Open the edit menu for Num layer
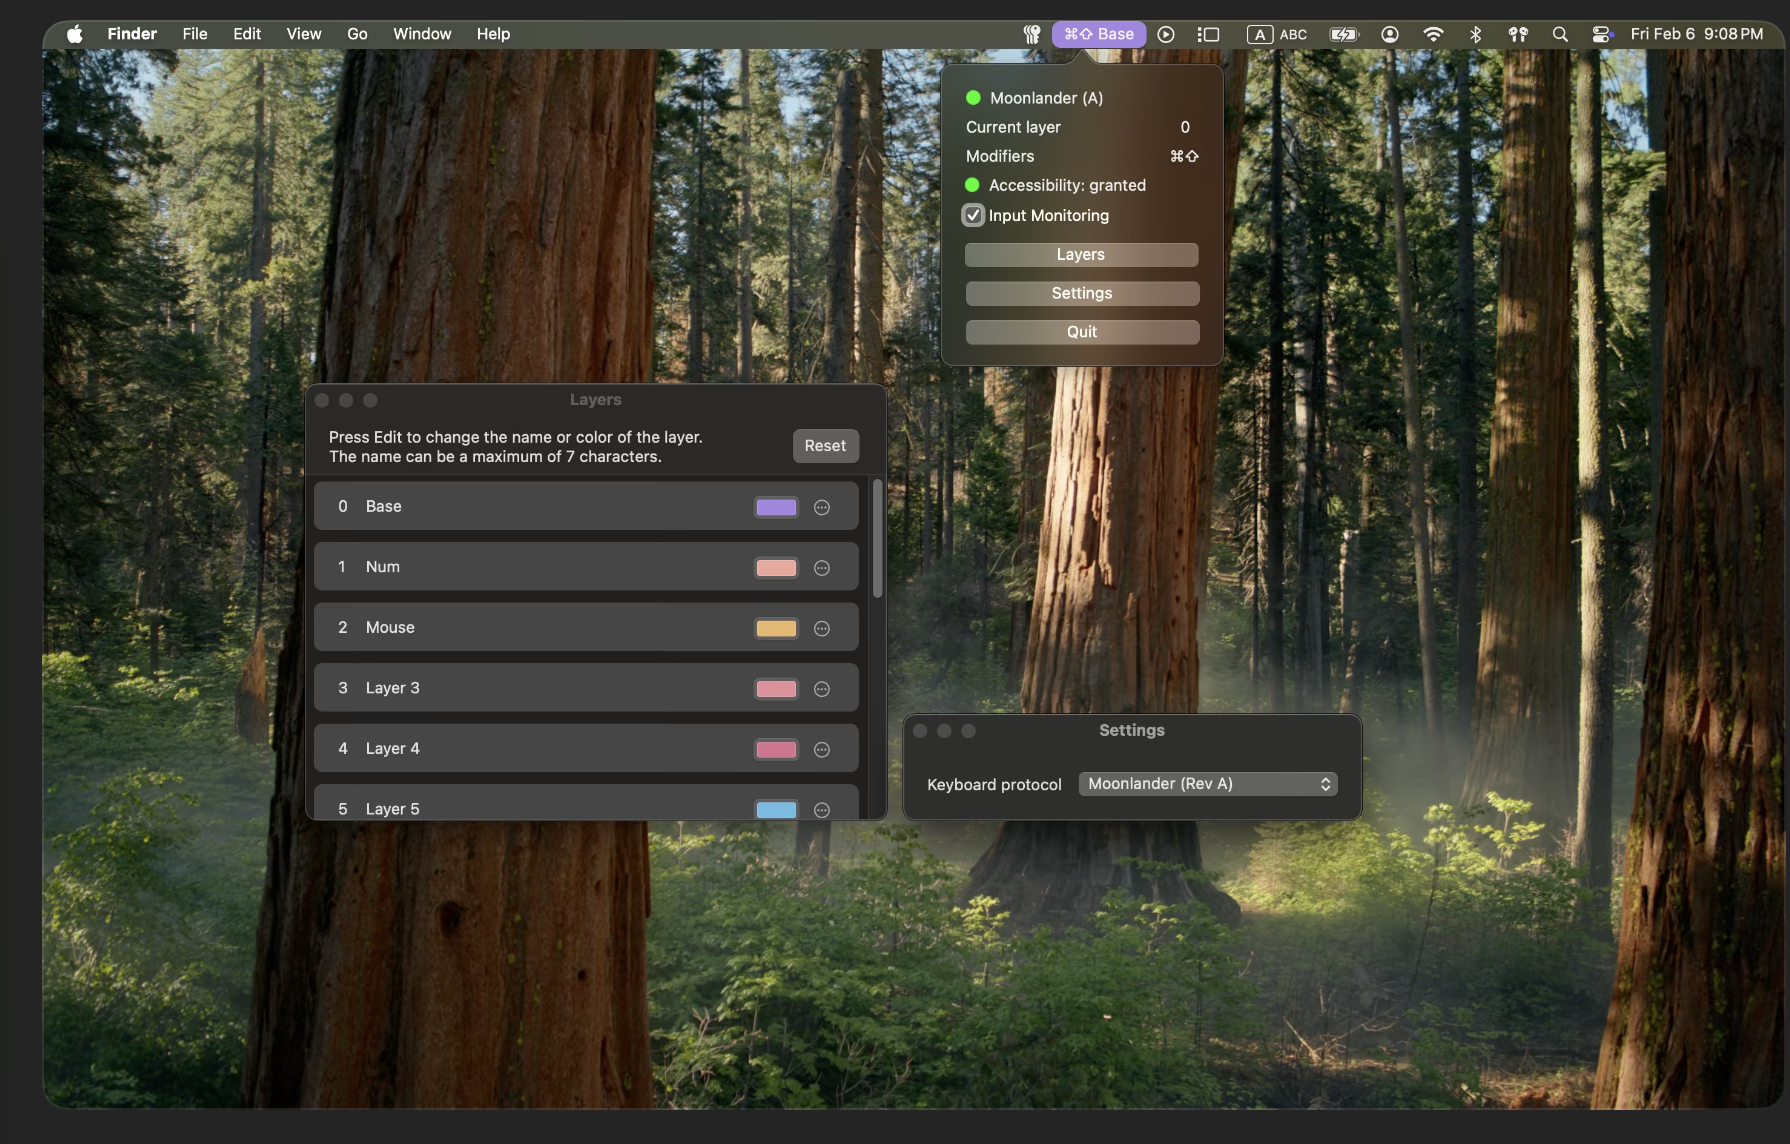Image resolution: width=1790 pixels, height=1144 pixels. 822,568
